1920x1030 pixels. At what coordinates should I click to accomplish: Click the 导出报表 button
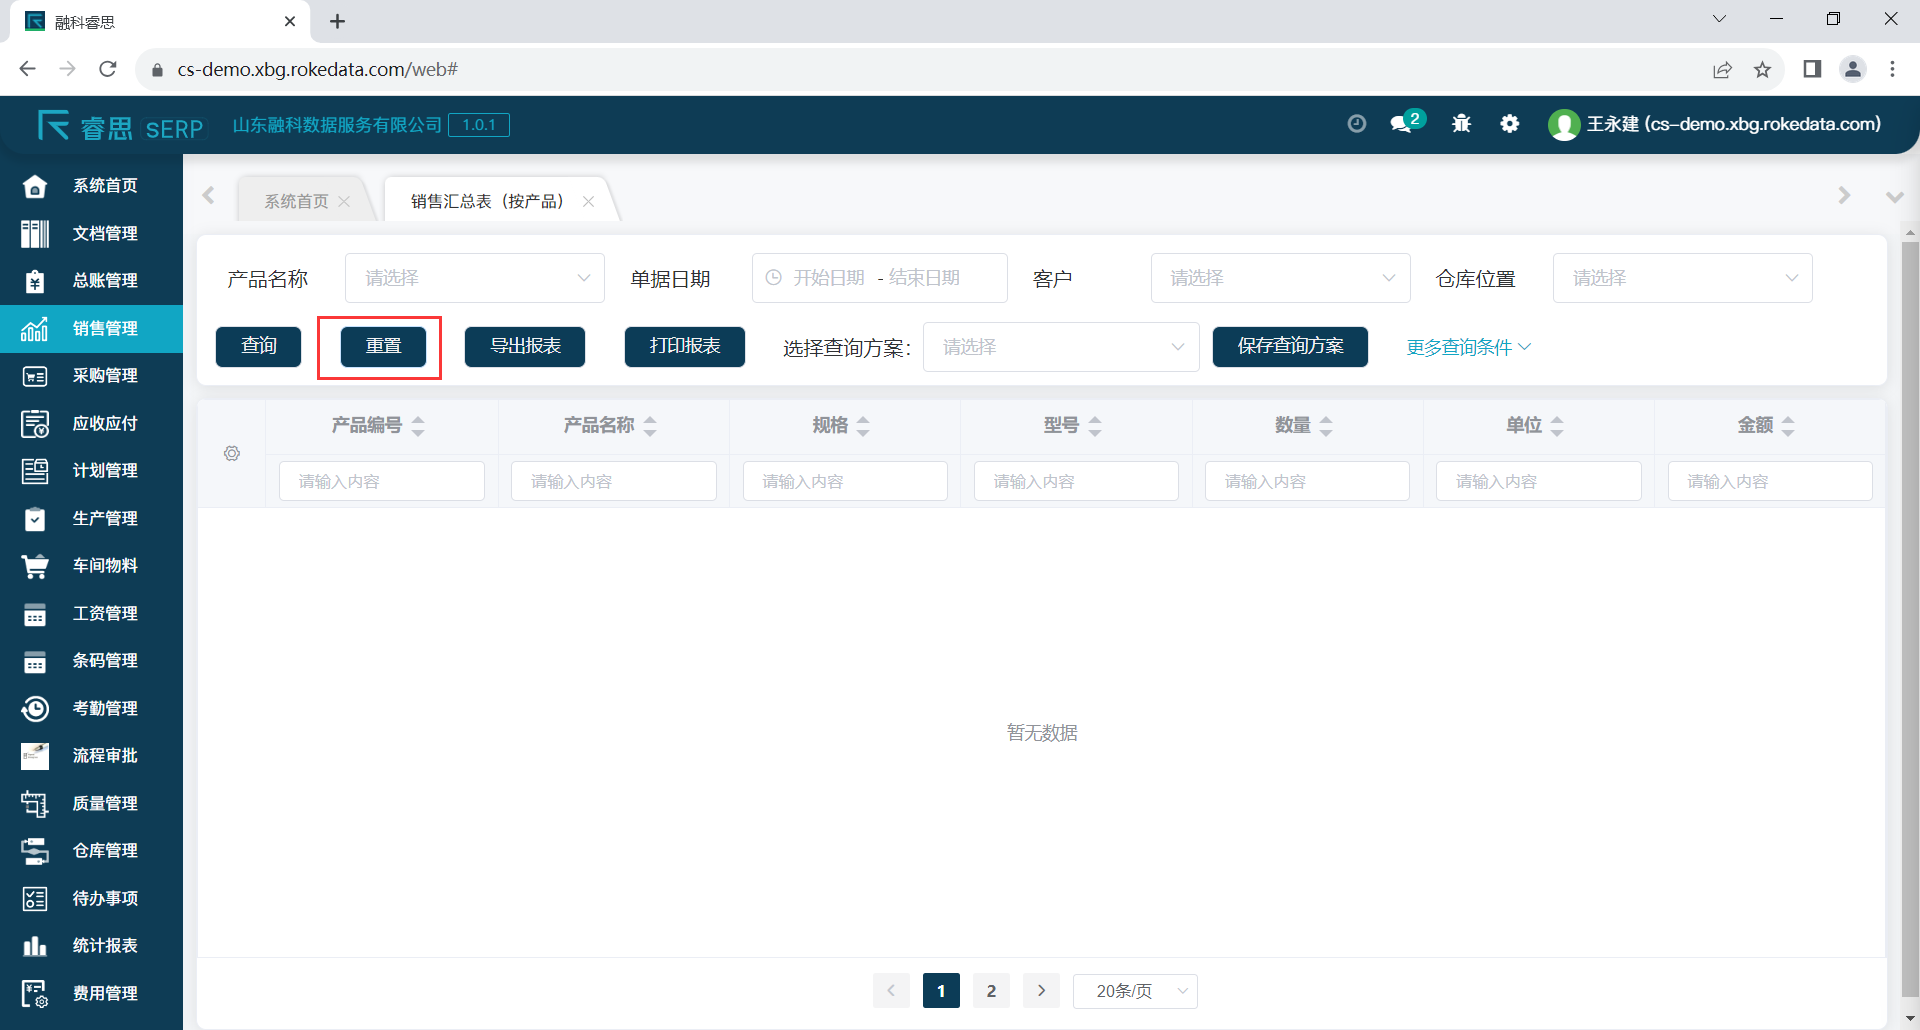[525, 346]
